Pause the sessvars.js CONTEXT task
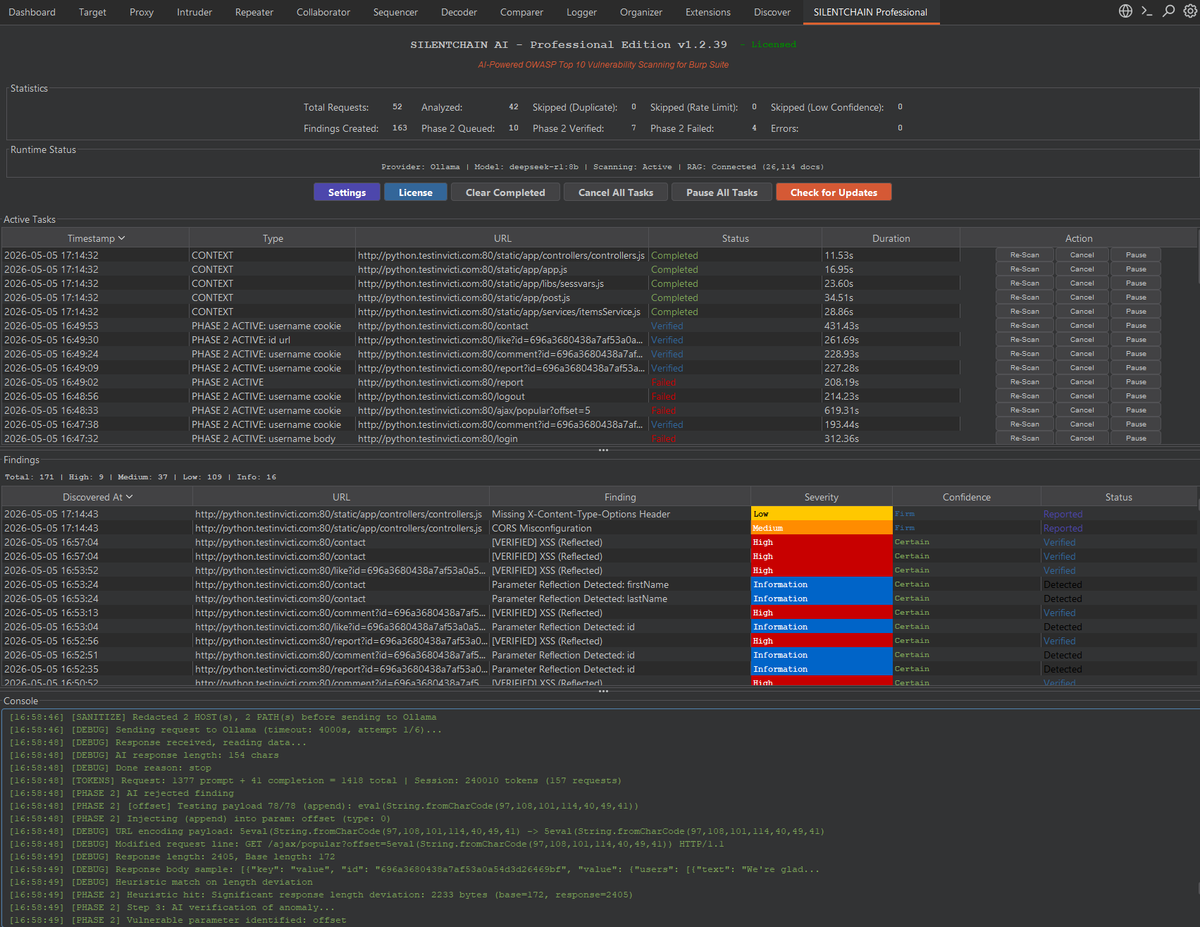The image size is (1200, 927). point(1136,283)
